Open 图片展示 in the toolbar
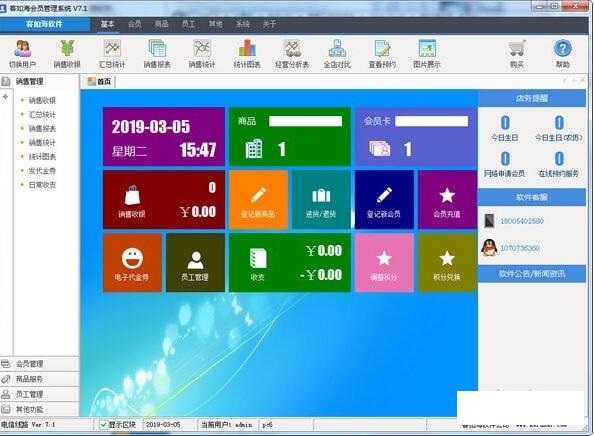The width and height of the screenshot is (594, 436). 427,54
